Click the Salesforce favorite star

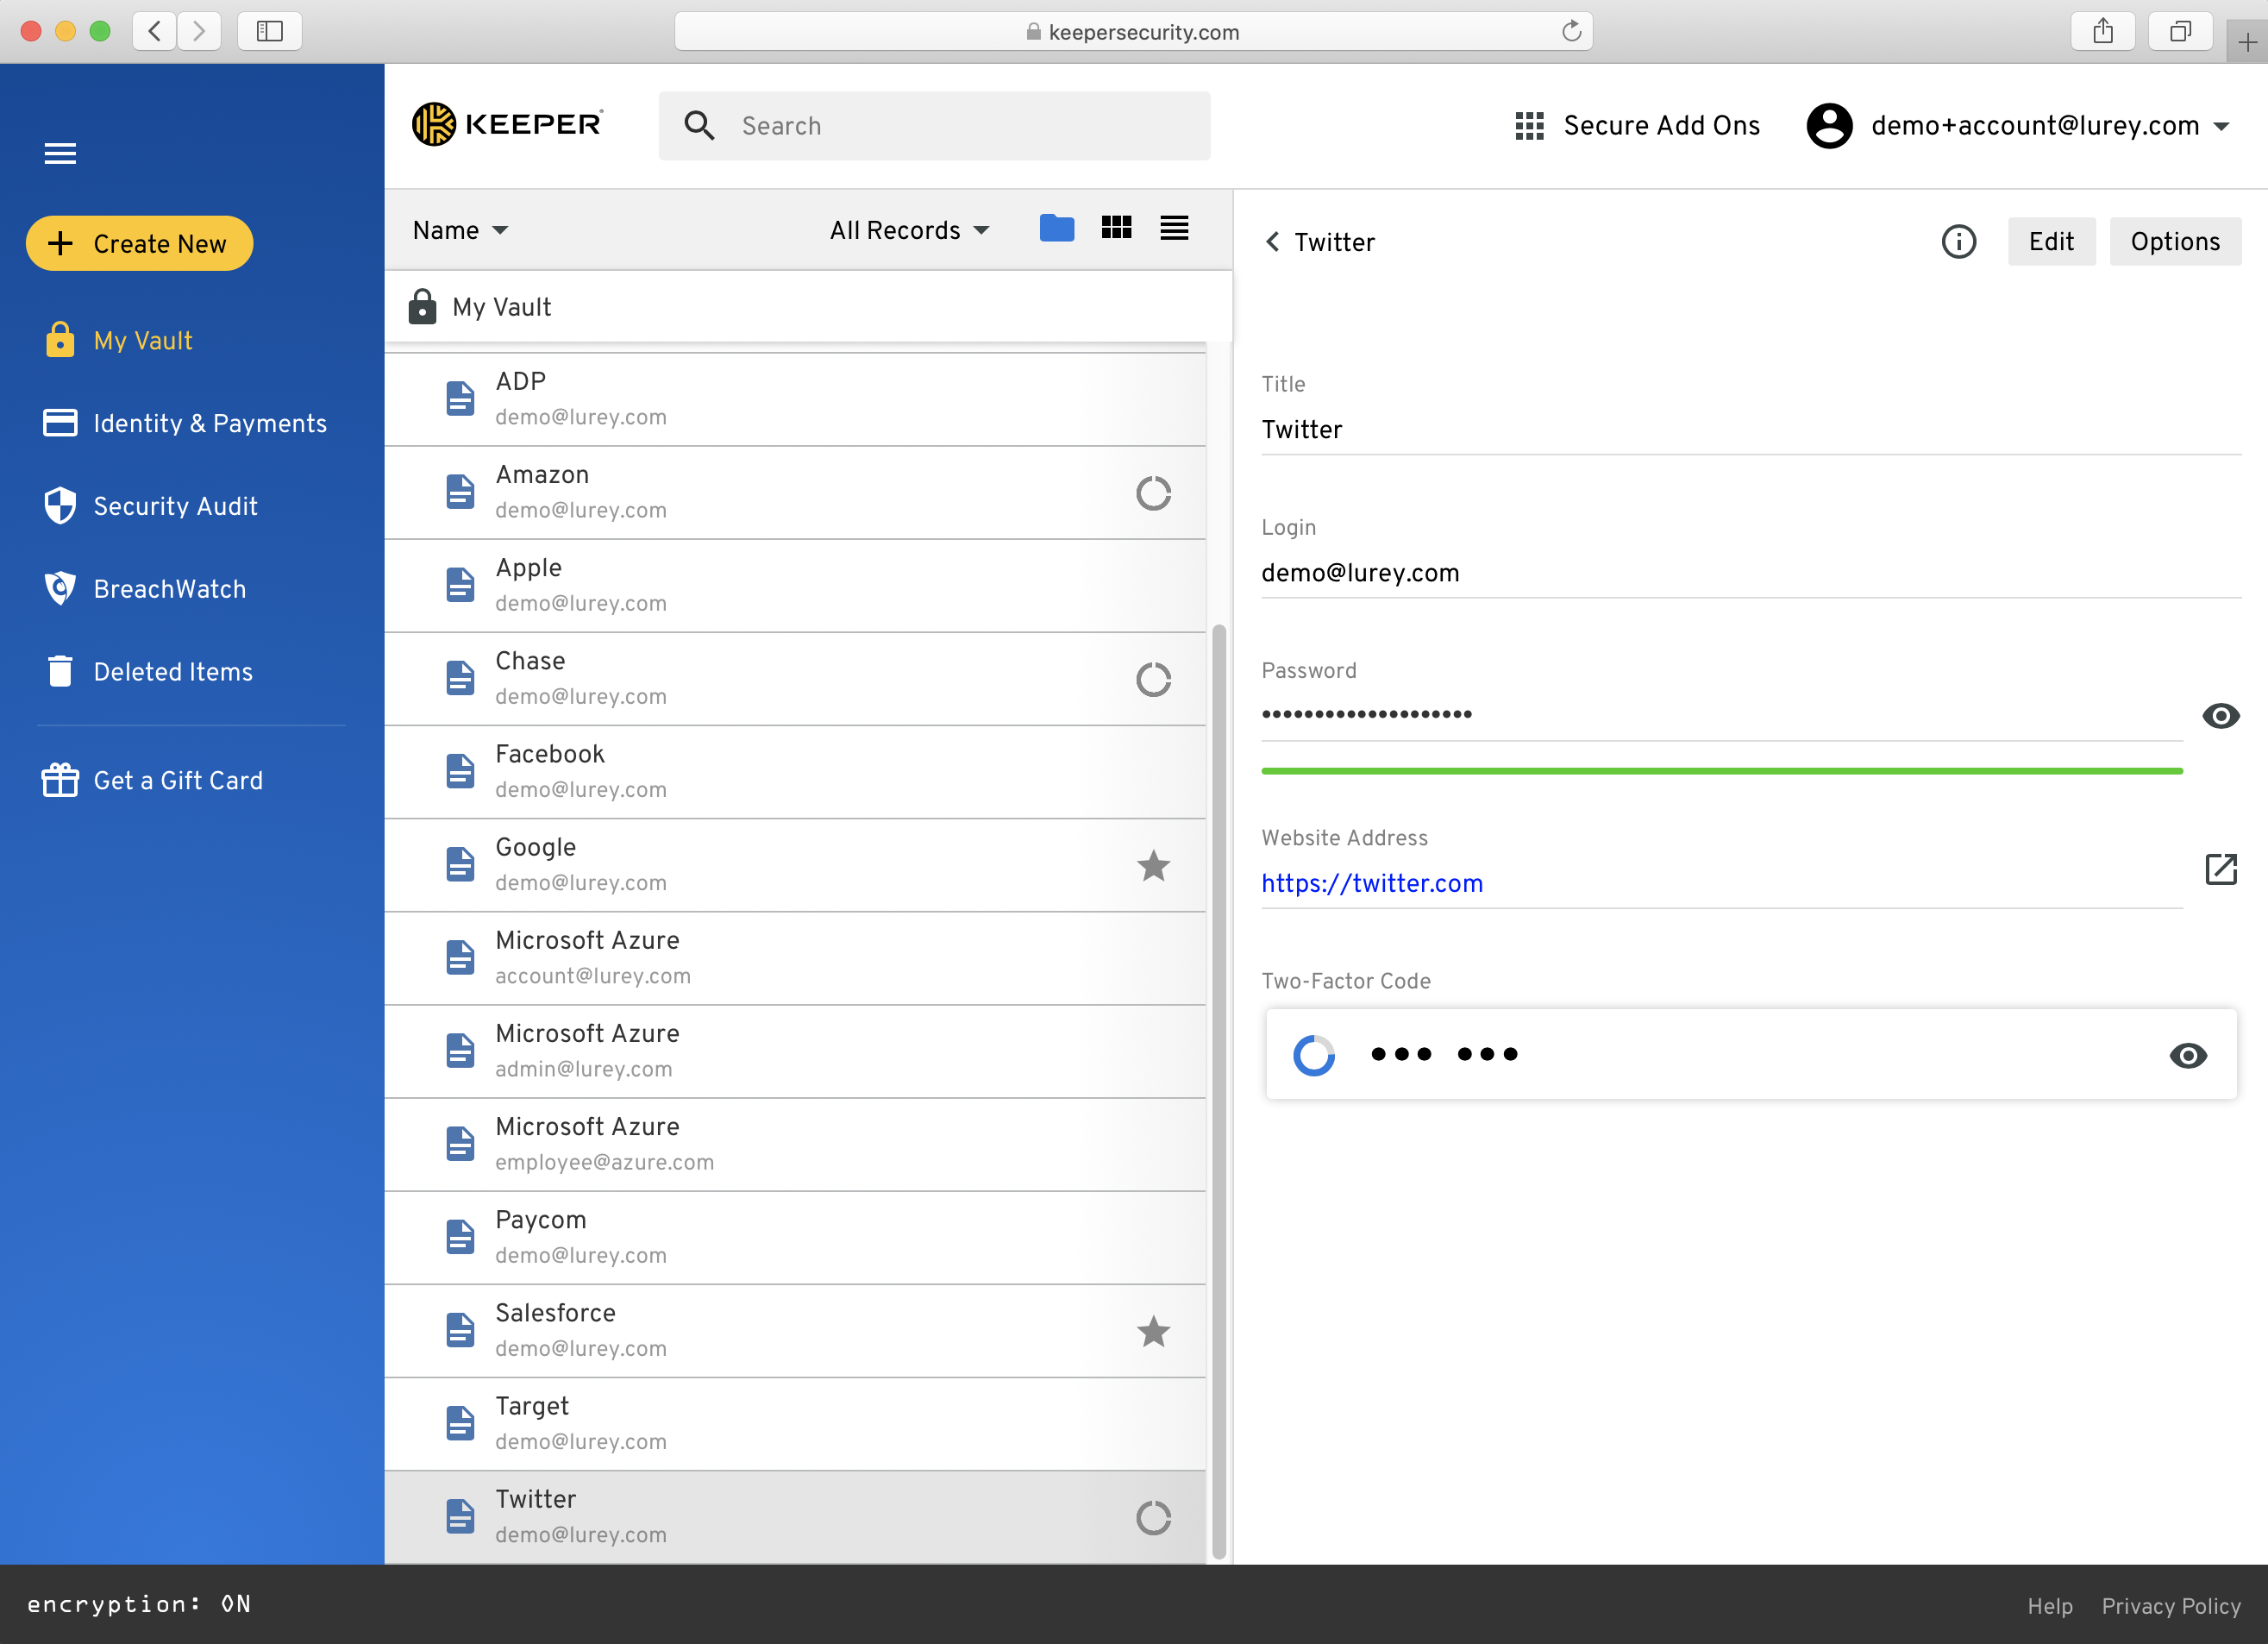tap(1153, 1331)
